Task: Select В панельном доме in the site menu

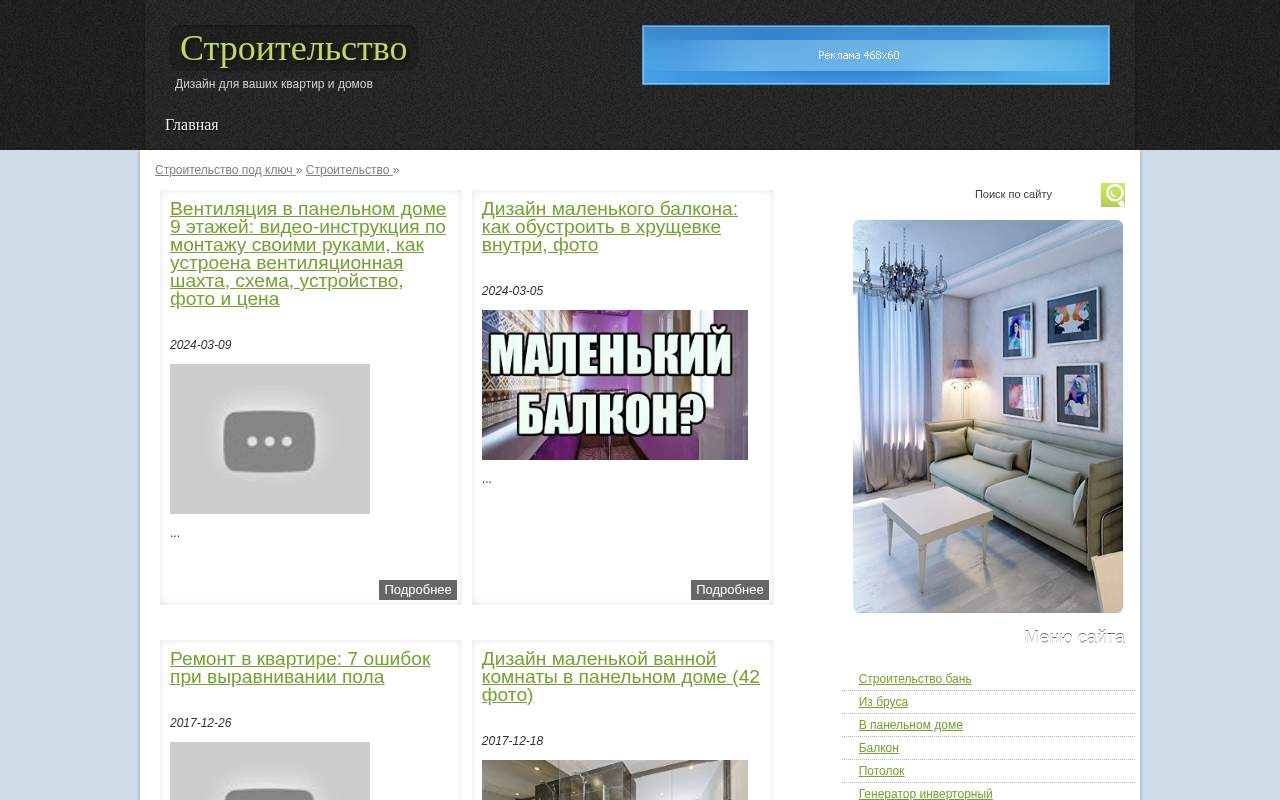Action: [911, 725]
